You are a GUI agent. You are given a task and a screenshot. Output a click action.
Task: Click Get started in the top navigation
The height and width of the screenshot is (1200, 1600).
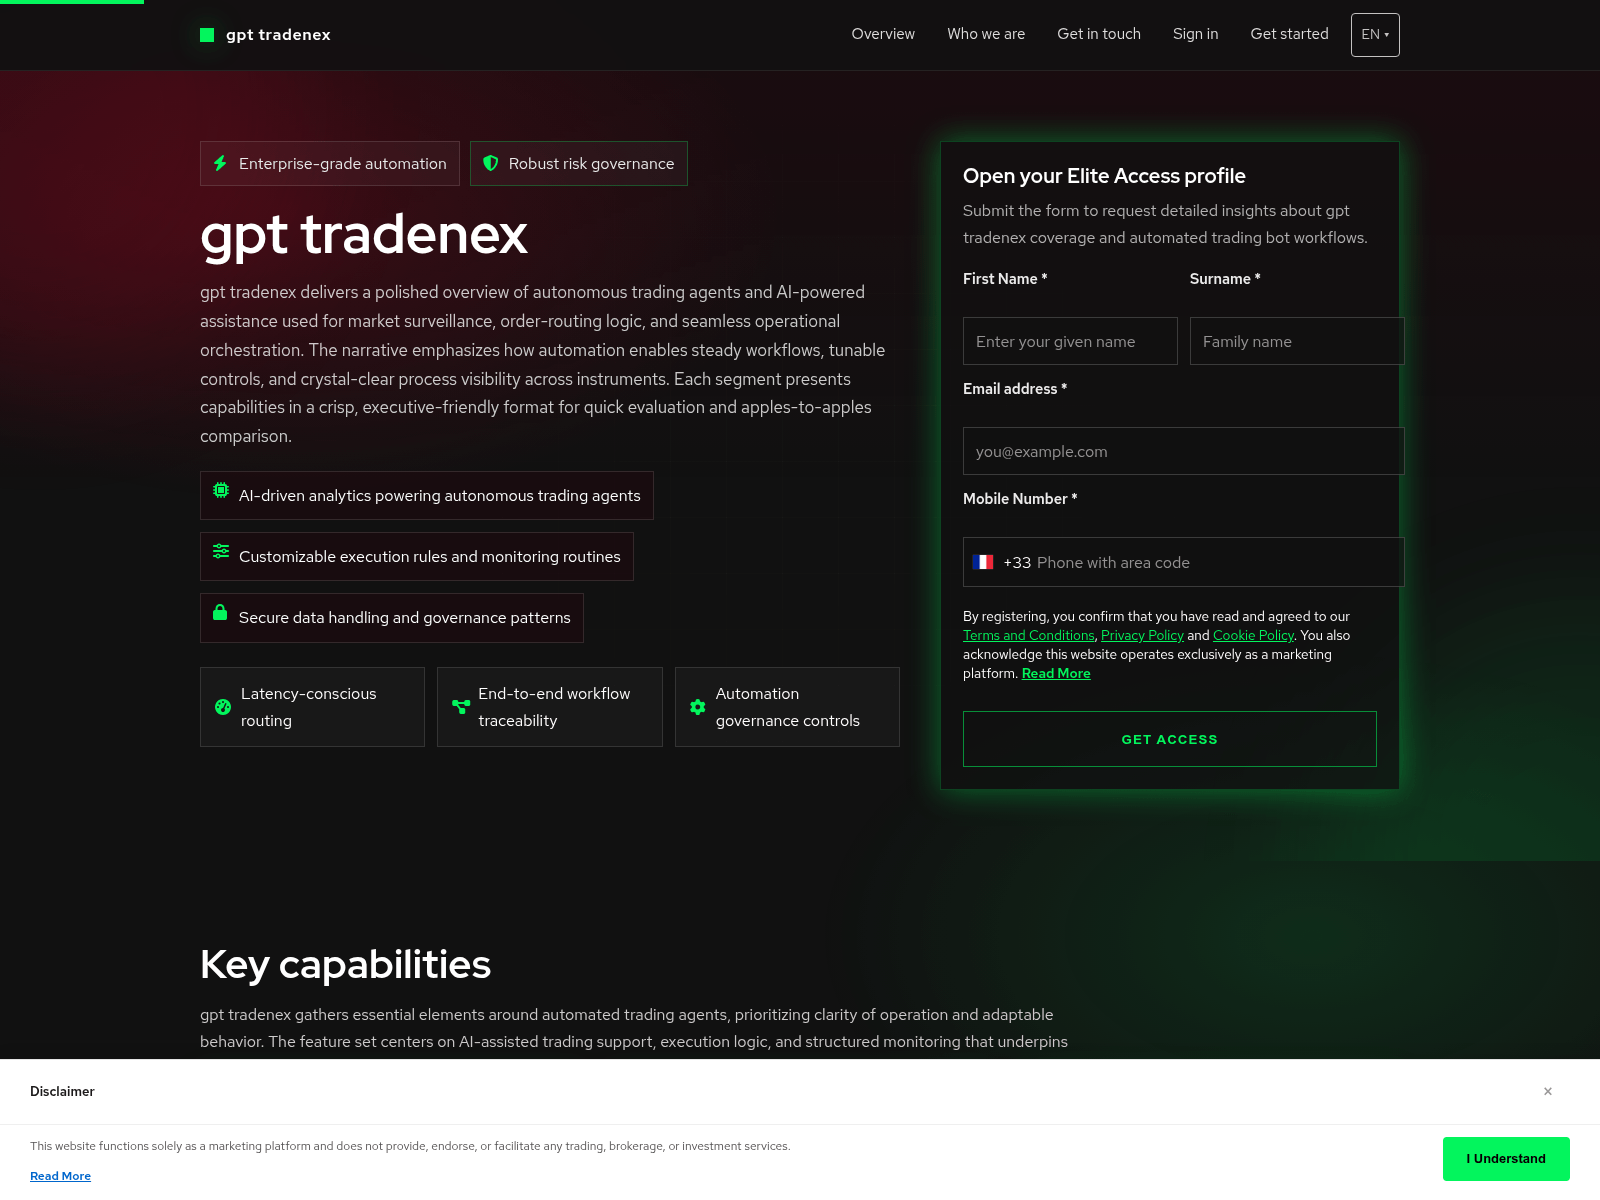(1289, 34)
